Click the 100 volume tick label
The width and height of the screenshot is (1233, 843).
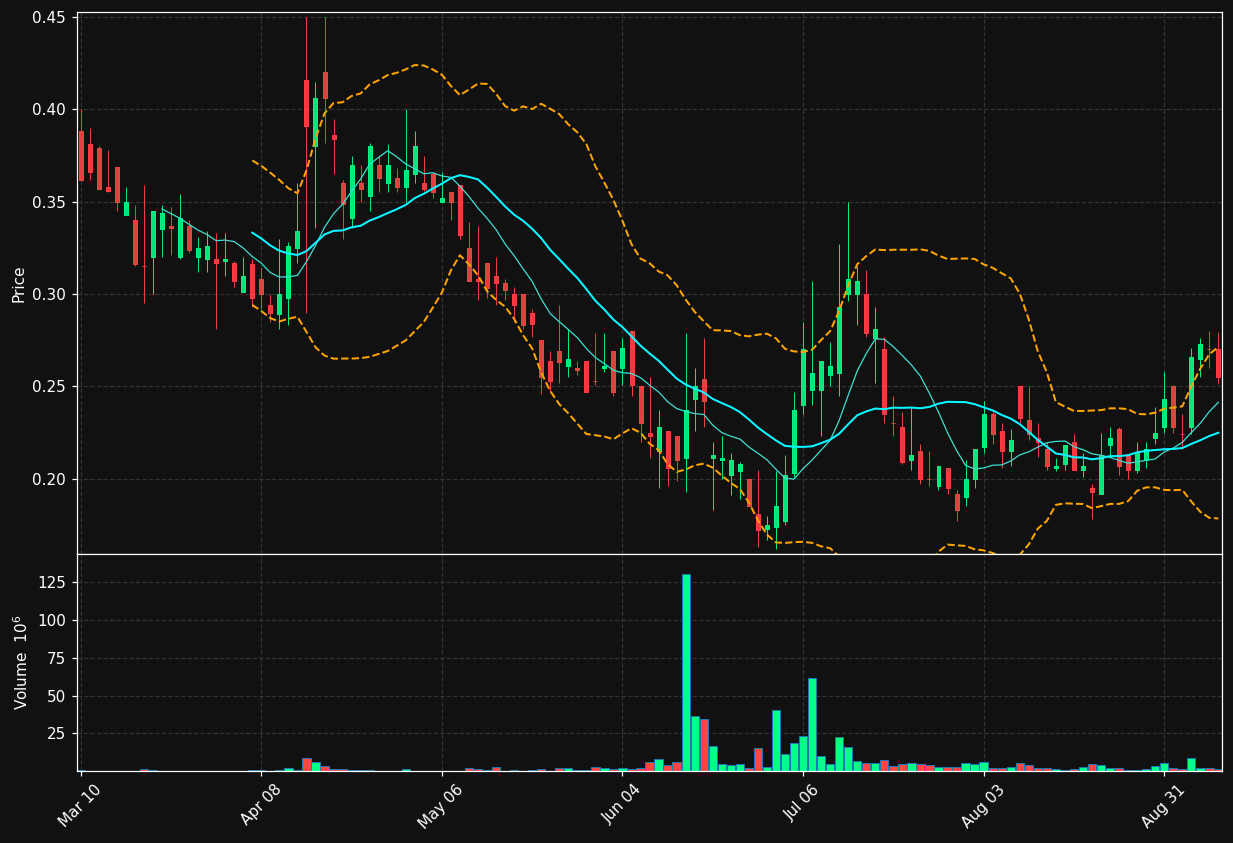(x=54, y=621)
